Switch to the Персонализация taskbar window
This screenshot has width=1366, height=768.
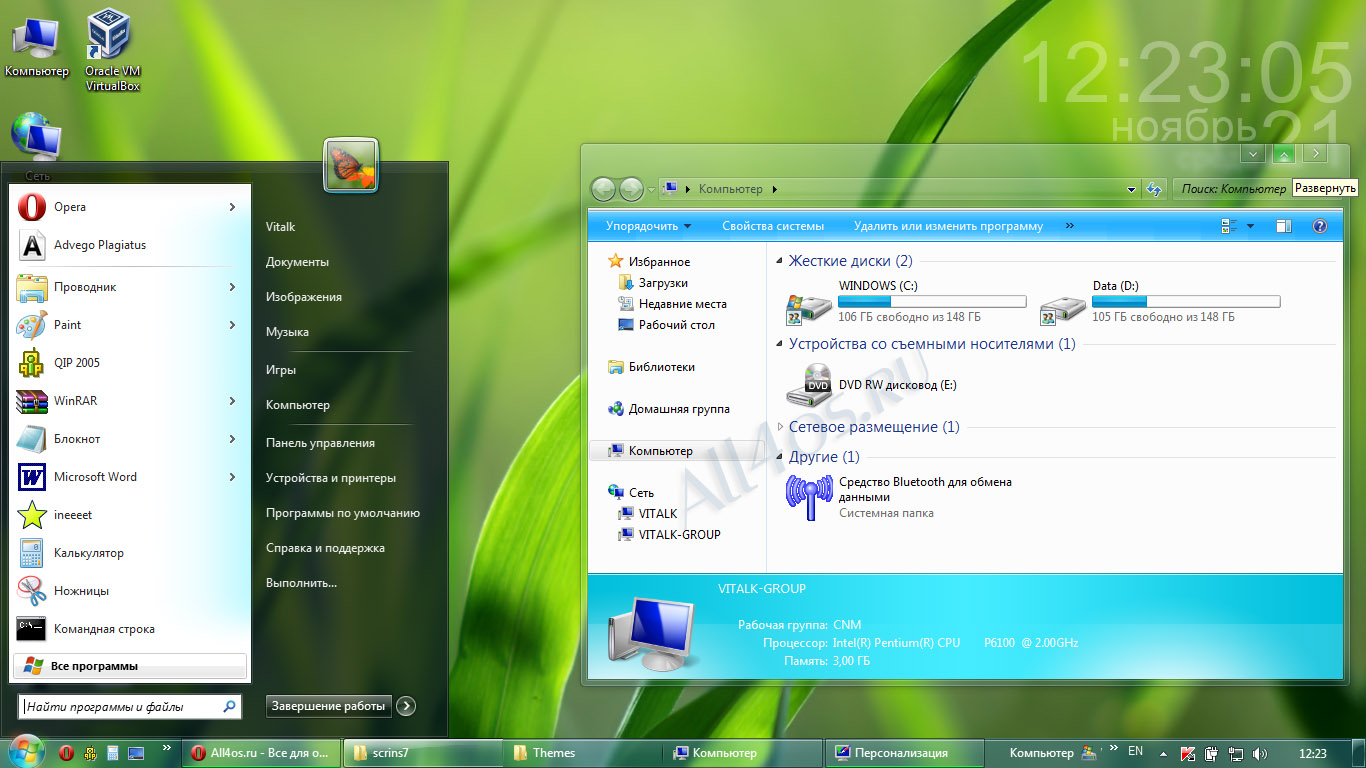point(904,753)
